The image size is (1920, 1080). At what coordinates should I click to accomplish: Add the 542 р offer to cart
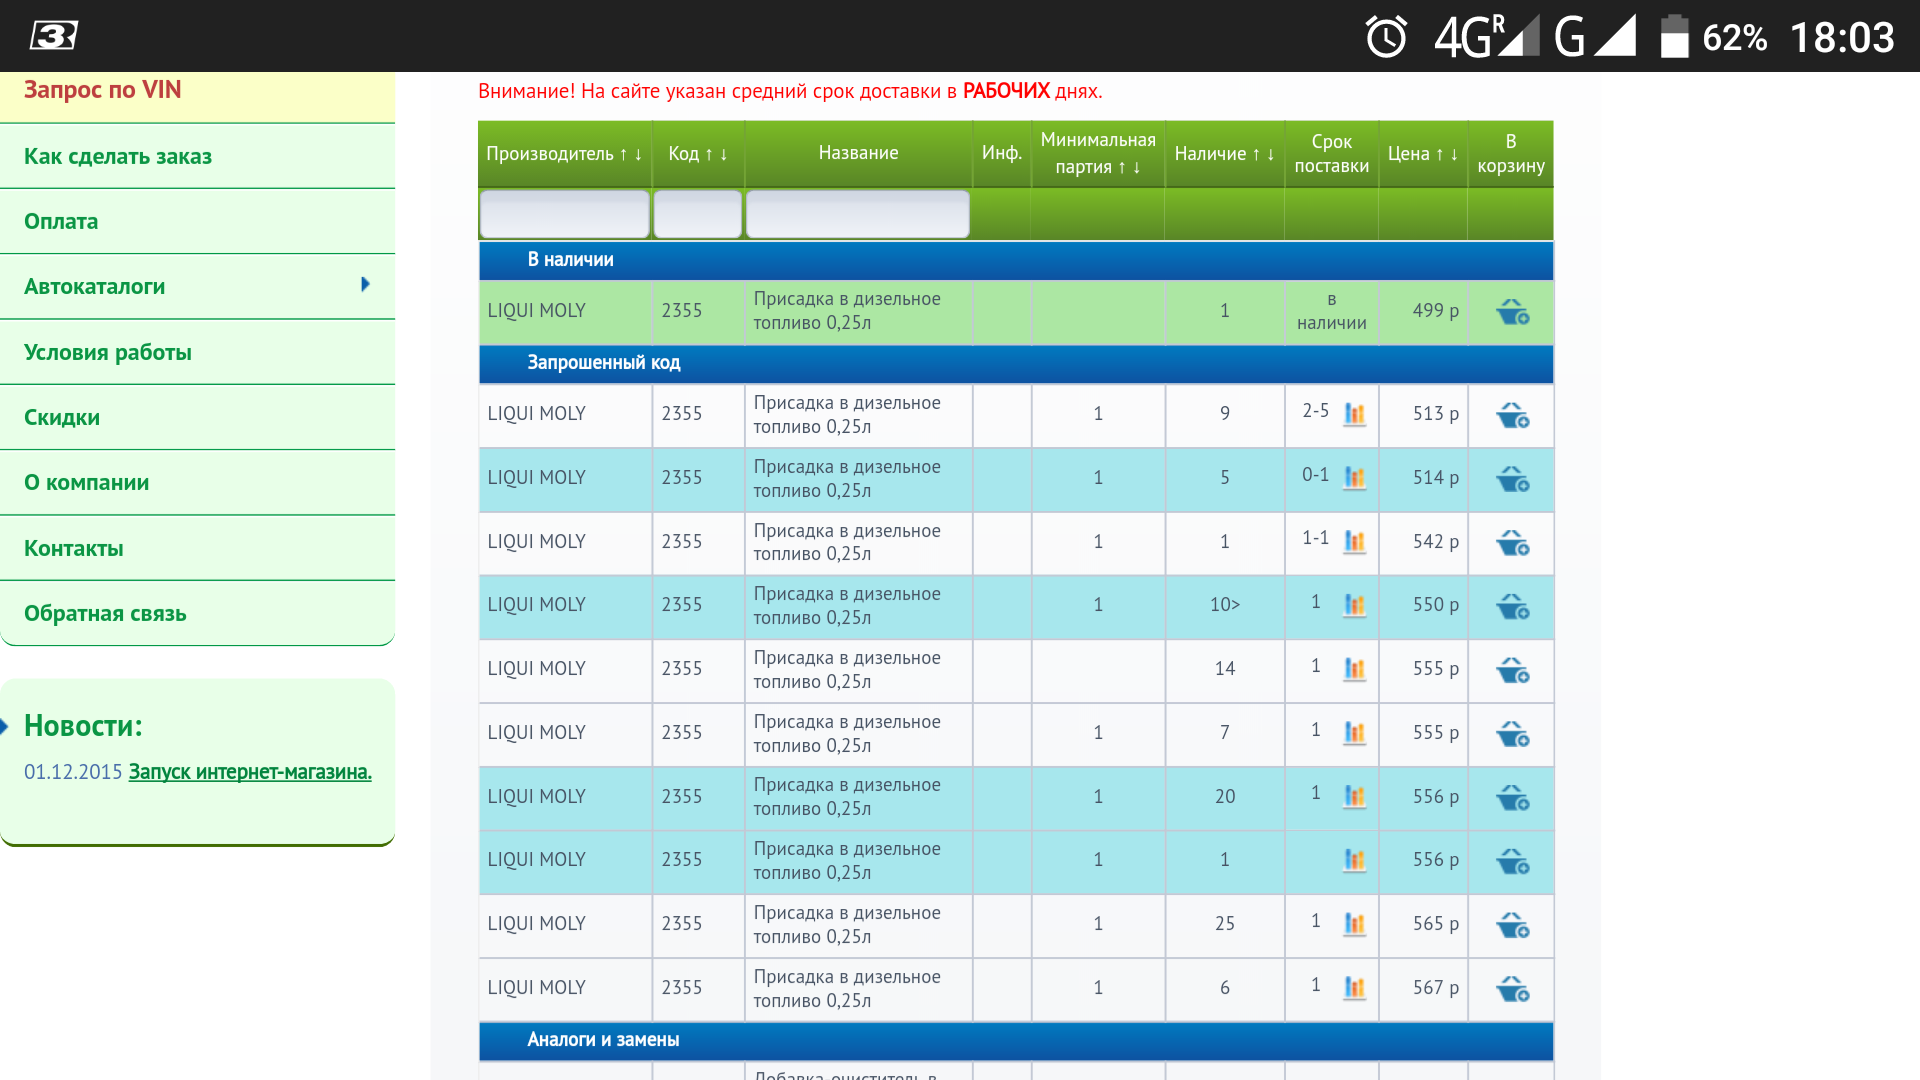click(x=1512, y=543)
